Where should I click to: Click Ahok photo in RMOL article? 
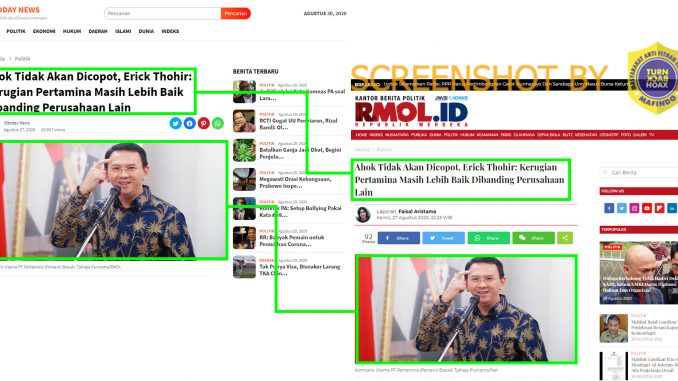pos(466,309)
